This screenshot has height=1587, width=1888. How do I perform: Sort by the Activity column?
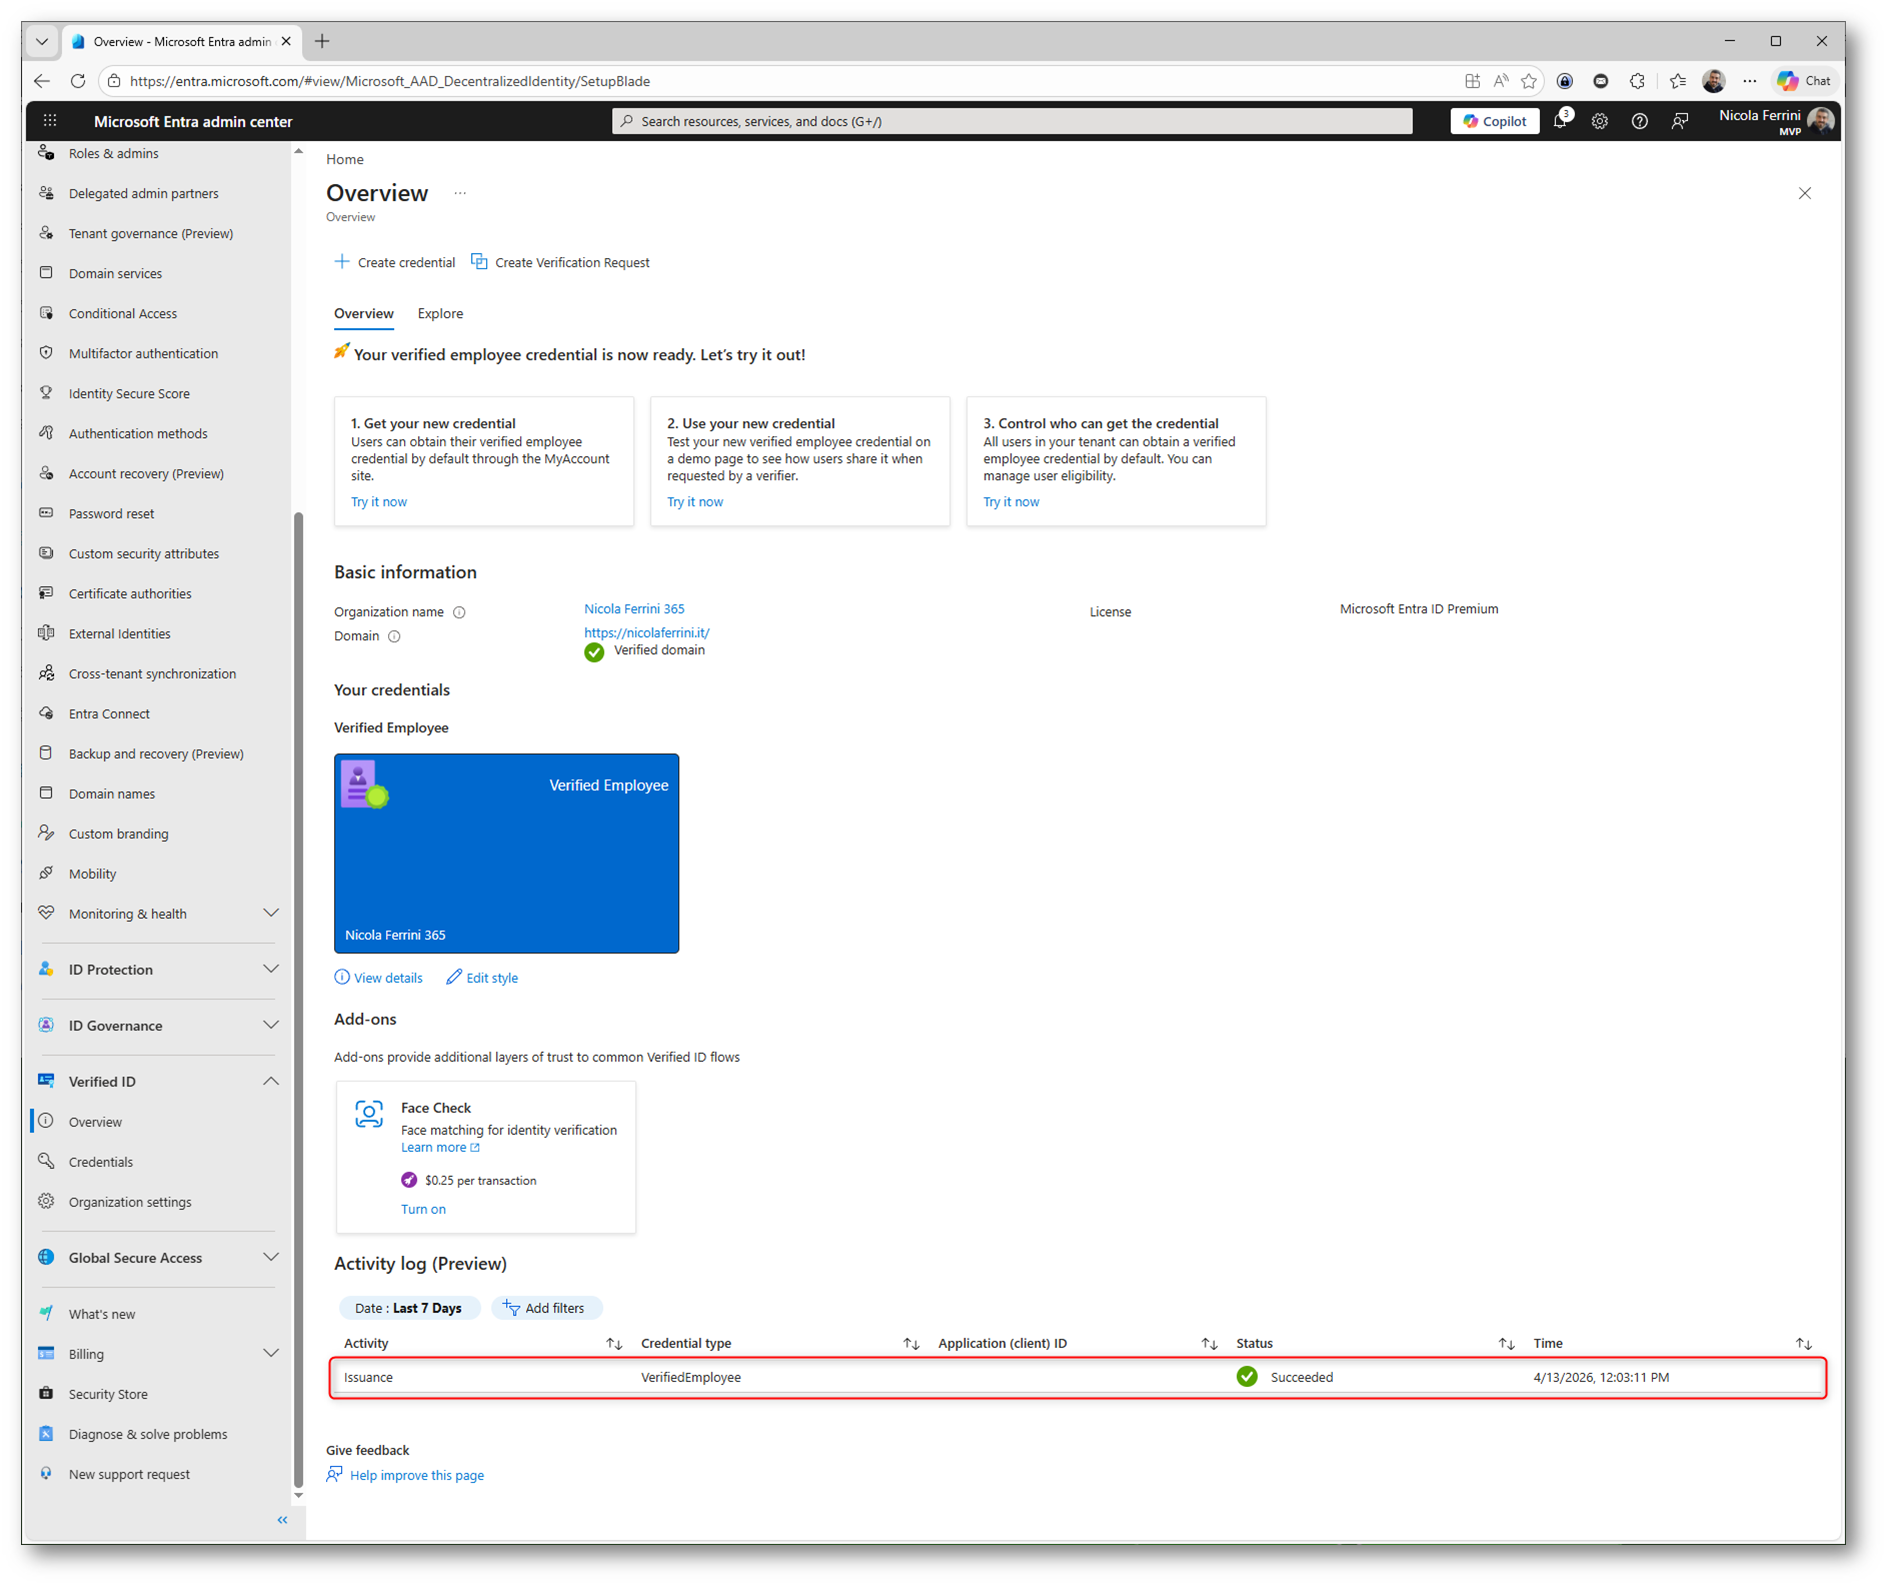tap(614, 1344)
